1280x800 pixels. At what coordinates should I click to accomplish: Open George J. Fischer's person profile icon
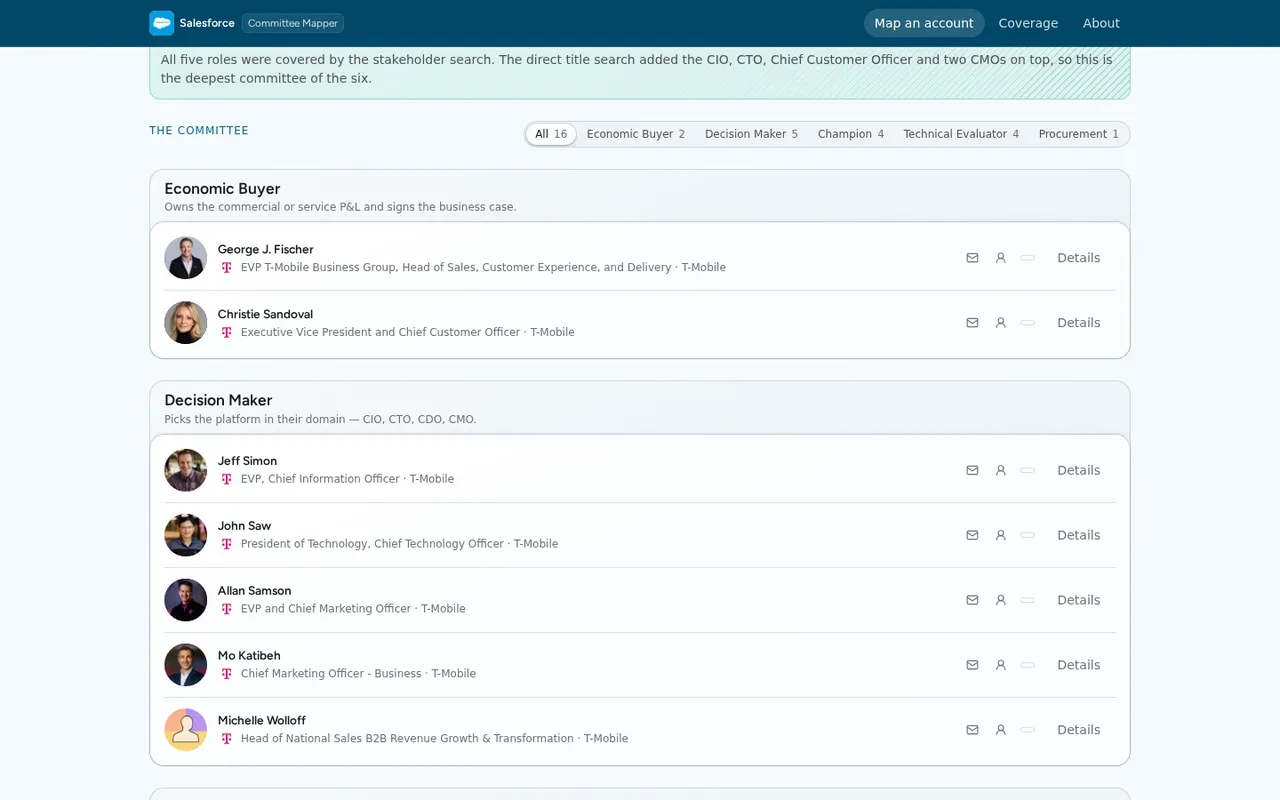(x=1000, y=258)
